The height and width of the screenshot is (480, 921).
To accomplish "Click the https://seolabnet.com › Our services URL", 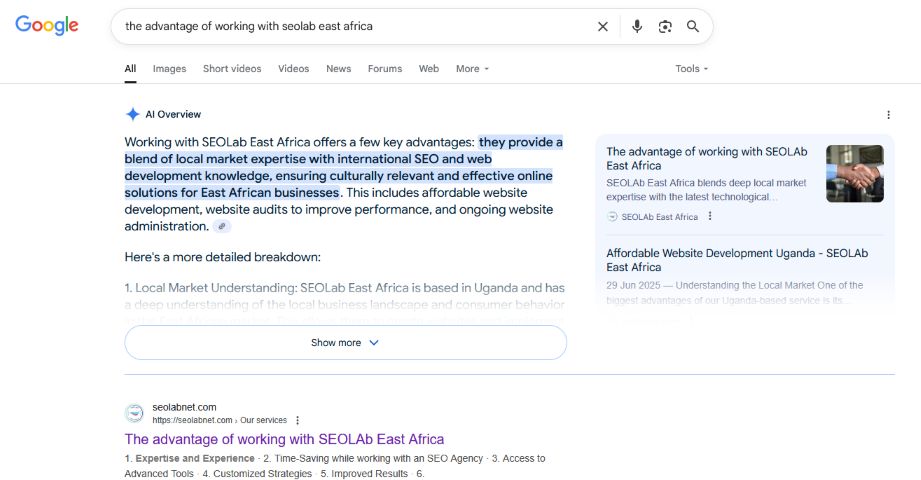I will [220, 420].
